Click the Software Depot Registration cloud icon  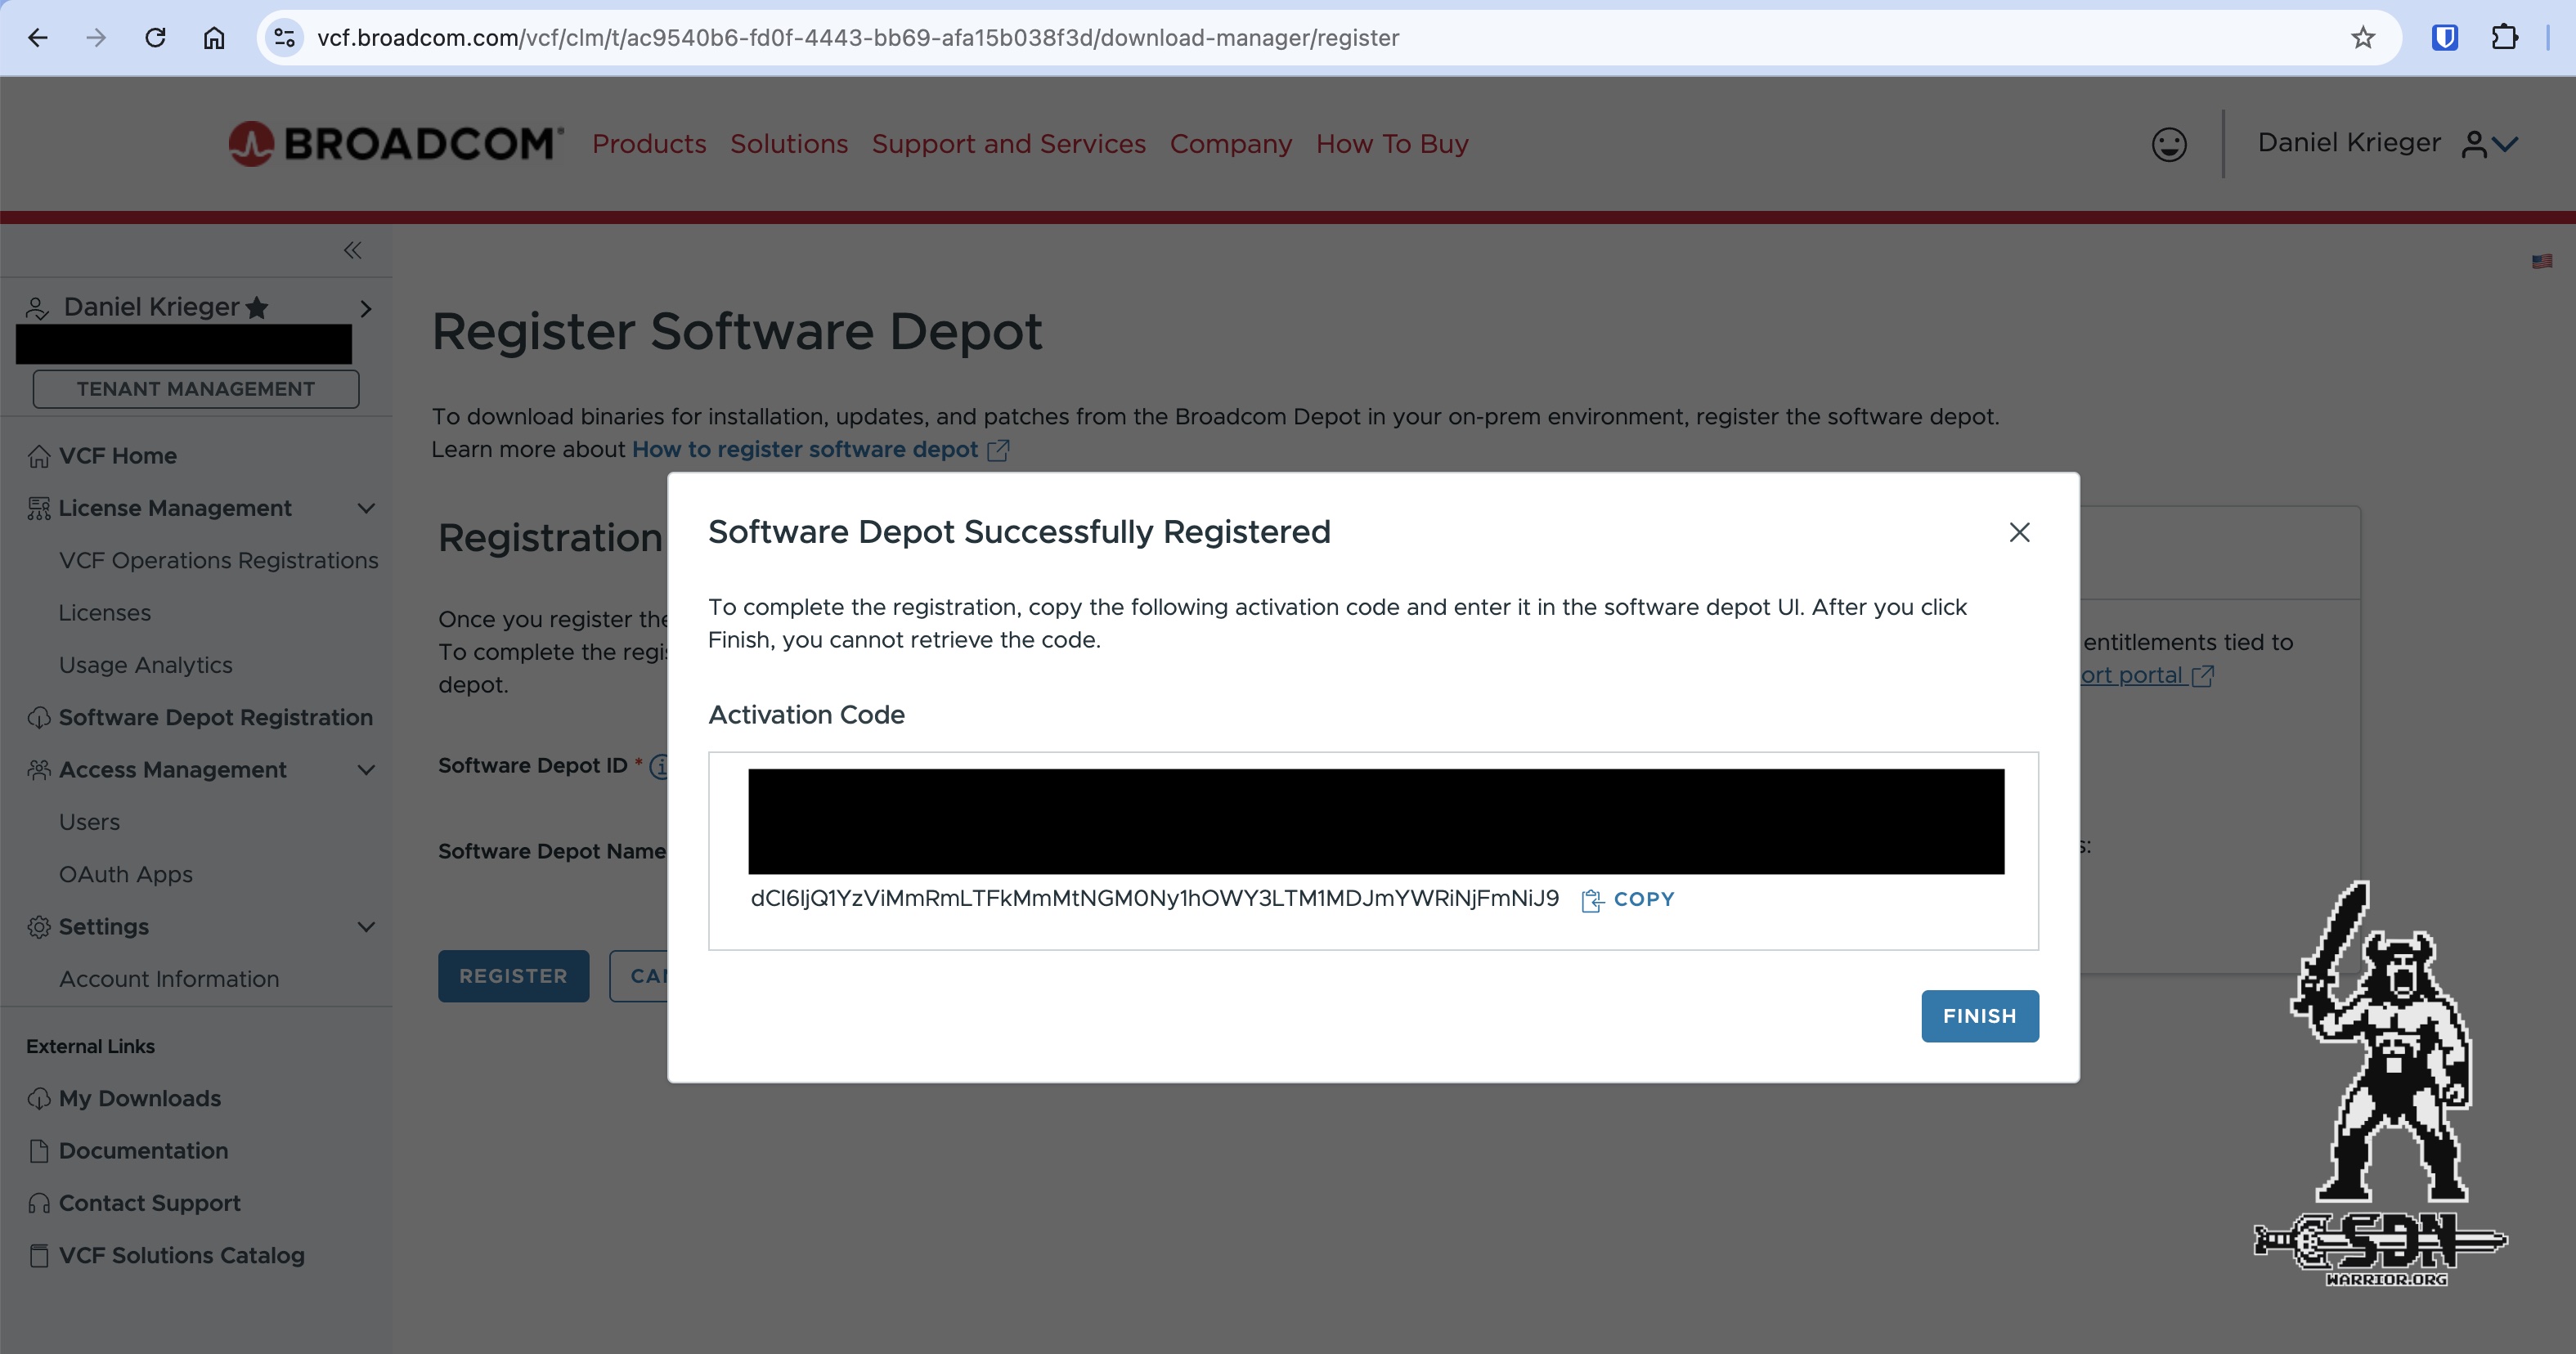tap(39, 717)
